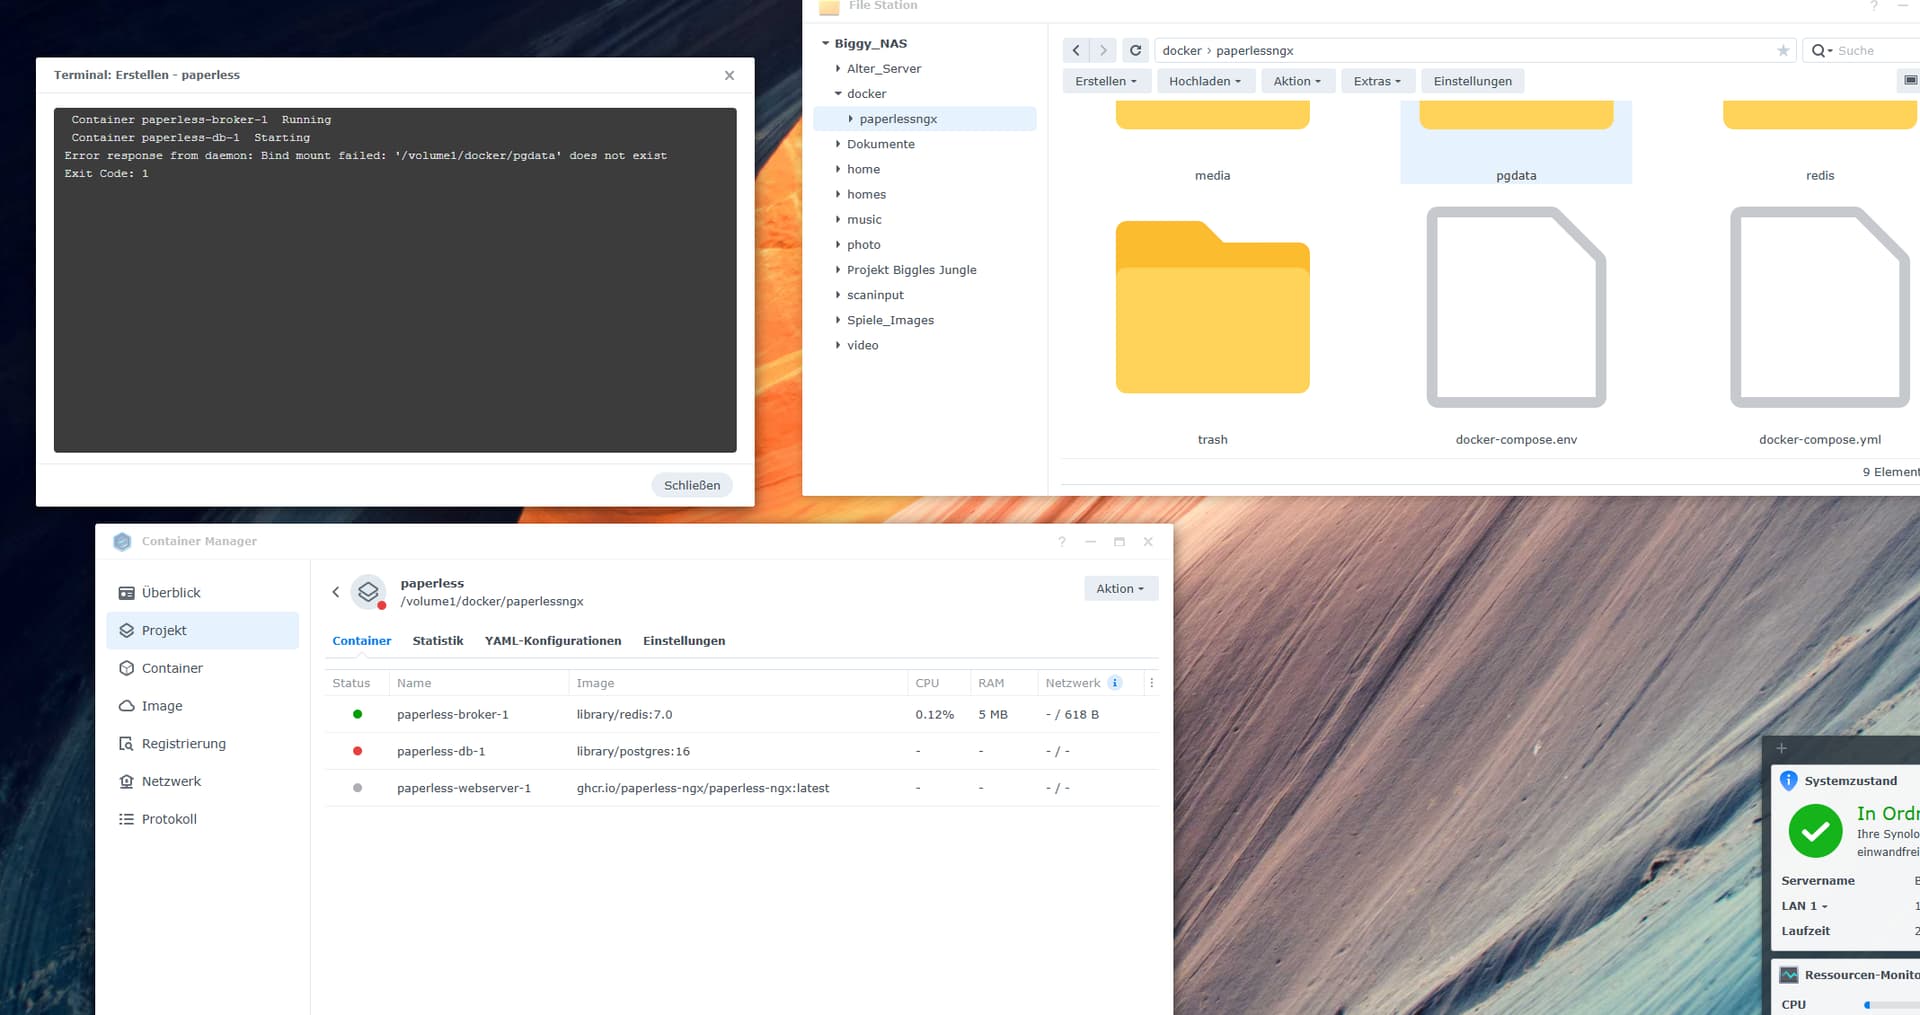The height and width of the screenshot is (1015, 1920).
Task: Click the back chevron beside the paperless project
Action: (x=336, y=592)
